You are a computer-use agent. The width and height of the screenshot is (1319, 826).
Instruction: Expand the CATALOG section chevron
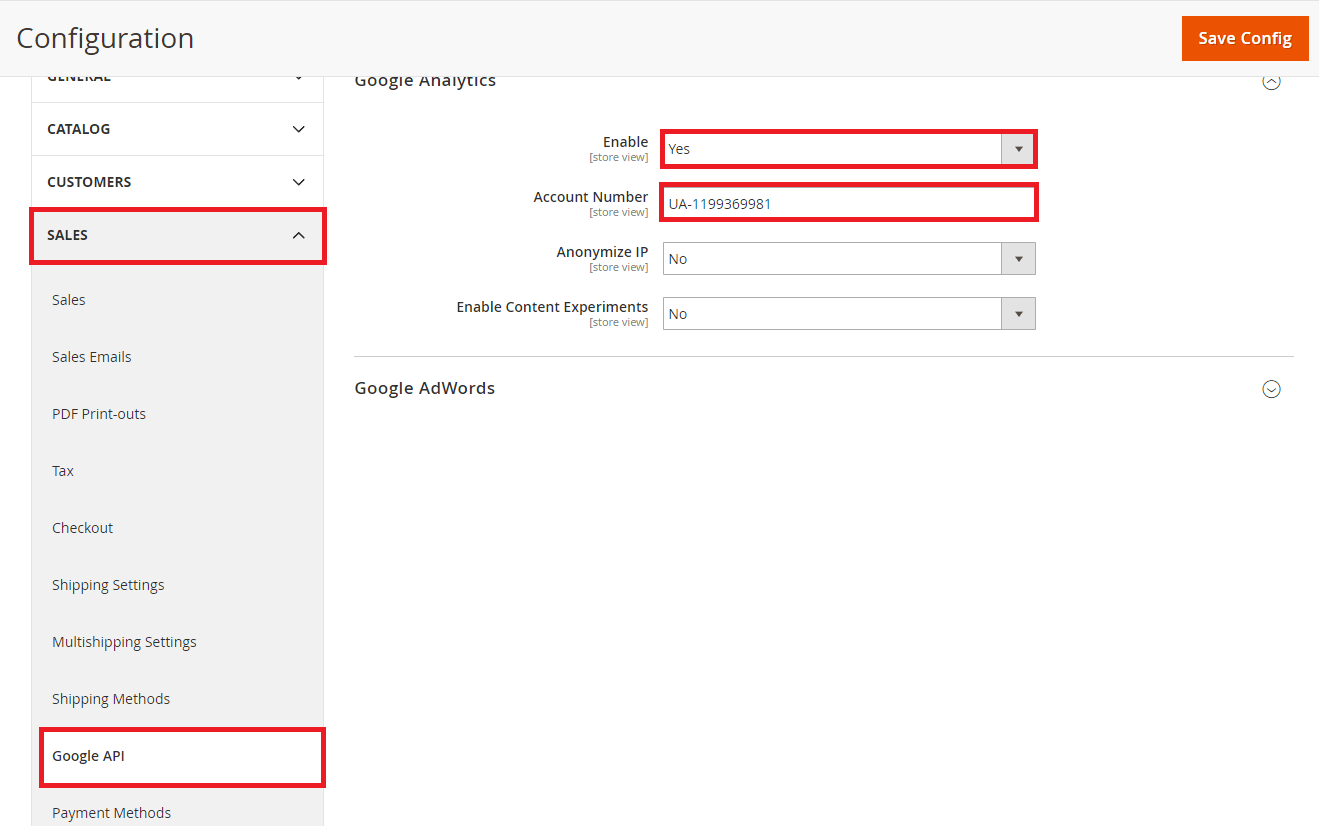[x=298, y=129]
